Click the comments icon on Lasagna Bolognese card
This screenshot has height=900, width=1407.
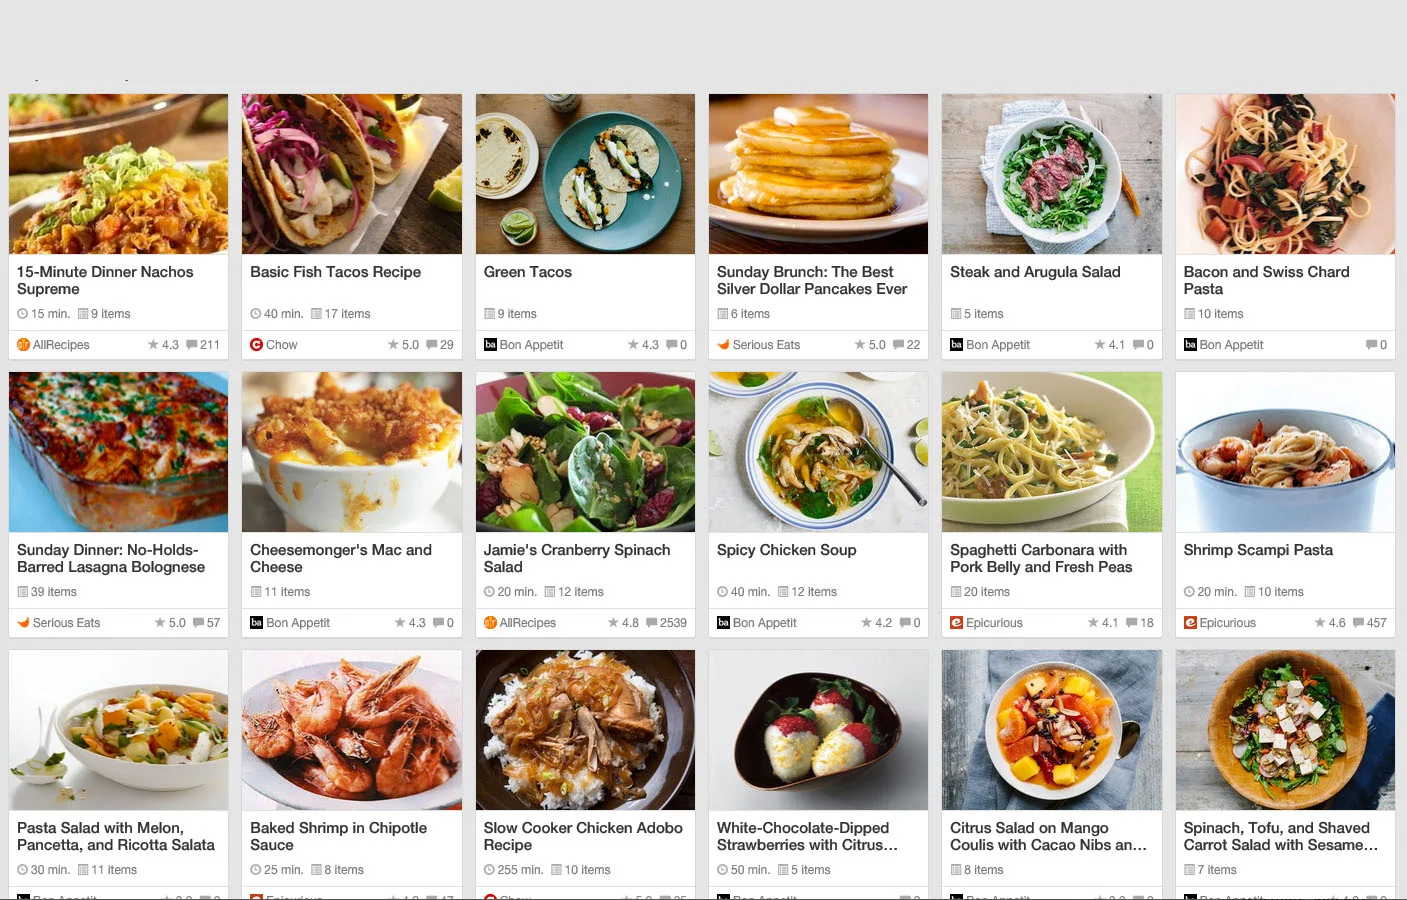(198, 623)
